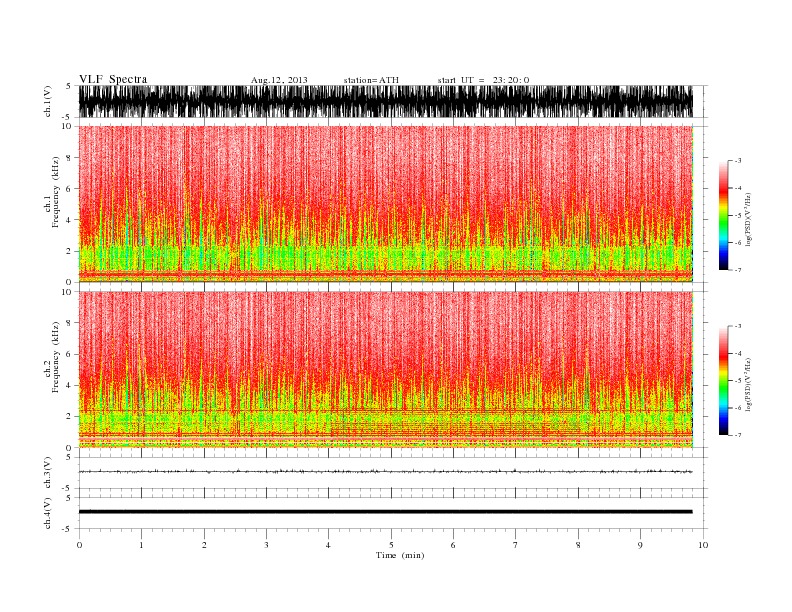Click time axis tick label '7'
Image resolution: width=792 pixels, height=612 pixels.
coord(516,545)
